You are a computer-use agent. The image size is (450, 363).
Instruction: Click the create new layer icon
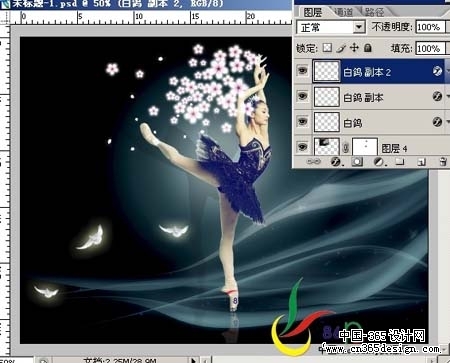421,162
